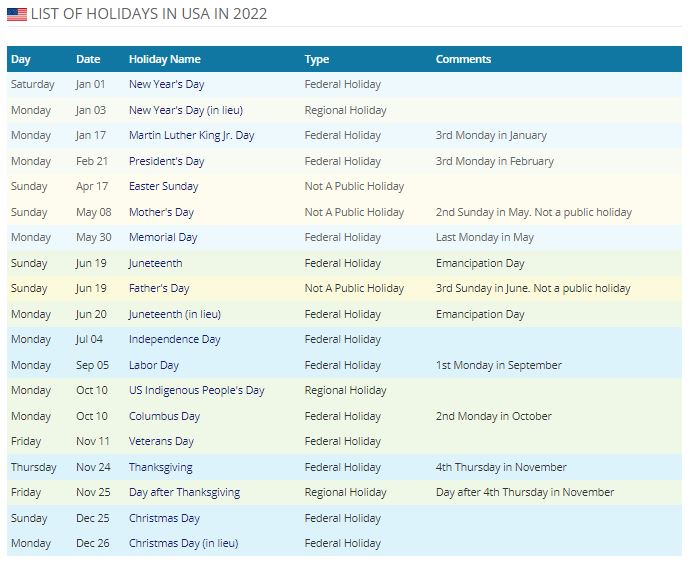Open the Christmas Day link on the Sunday row
Viewport: 692px width, 569px height.
(164, 518)
